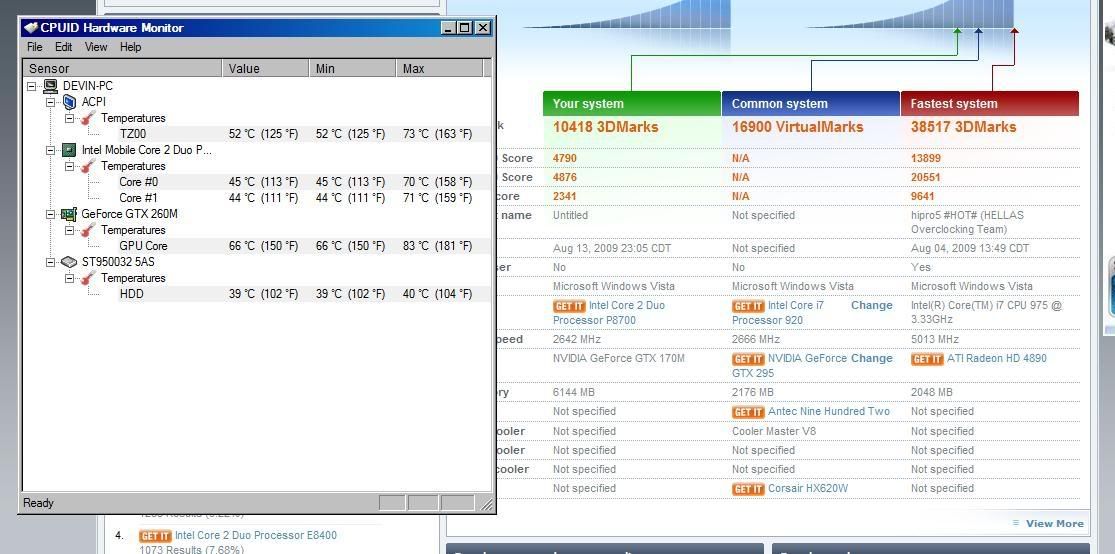The width and height of the screenshot is (1115, 554).
Task: Open the View menu in Hardware Monitor
Action: pos(95,47)
